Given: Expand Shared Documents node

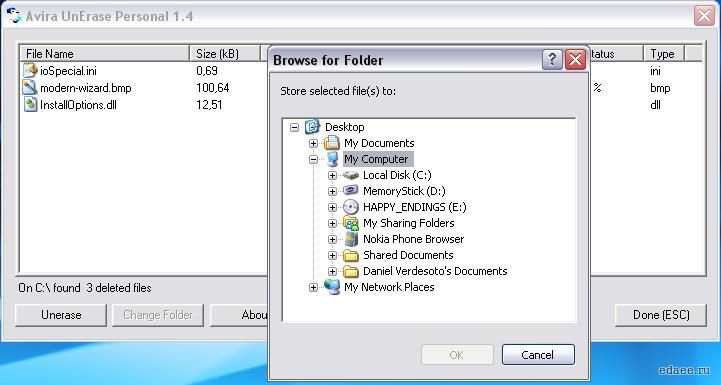Looking at the screenshot, I should click(332, 255).
